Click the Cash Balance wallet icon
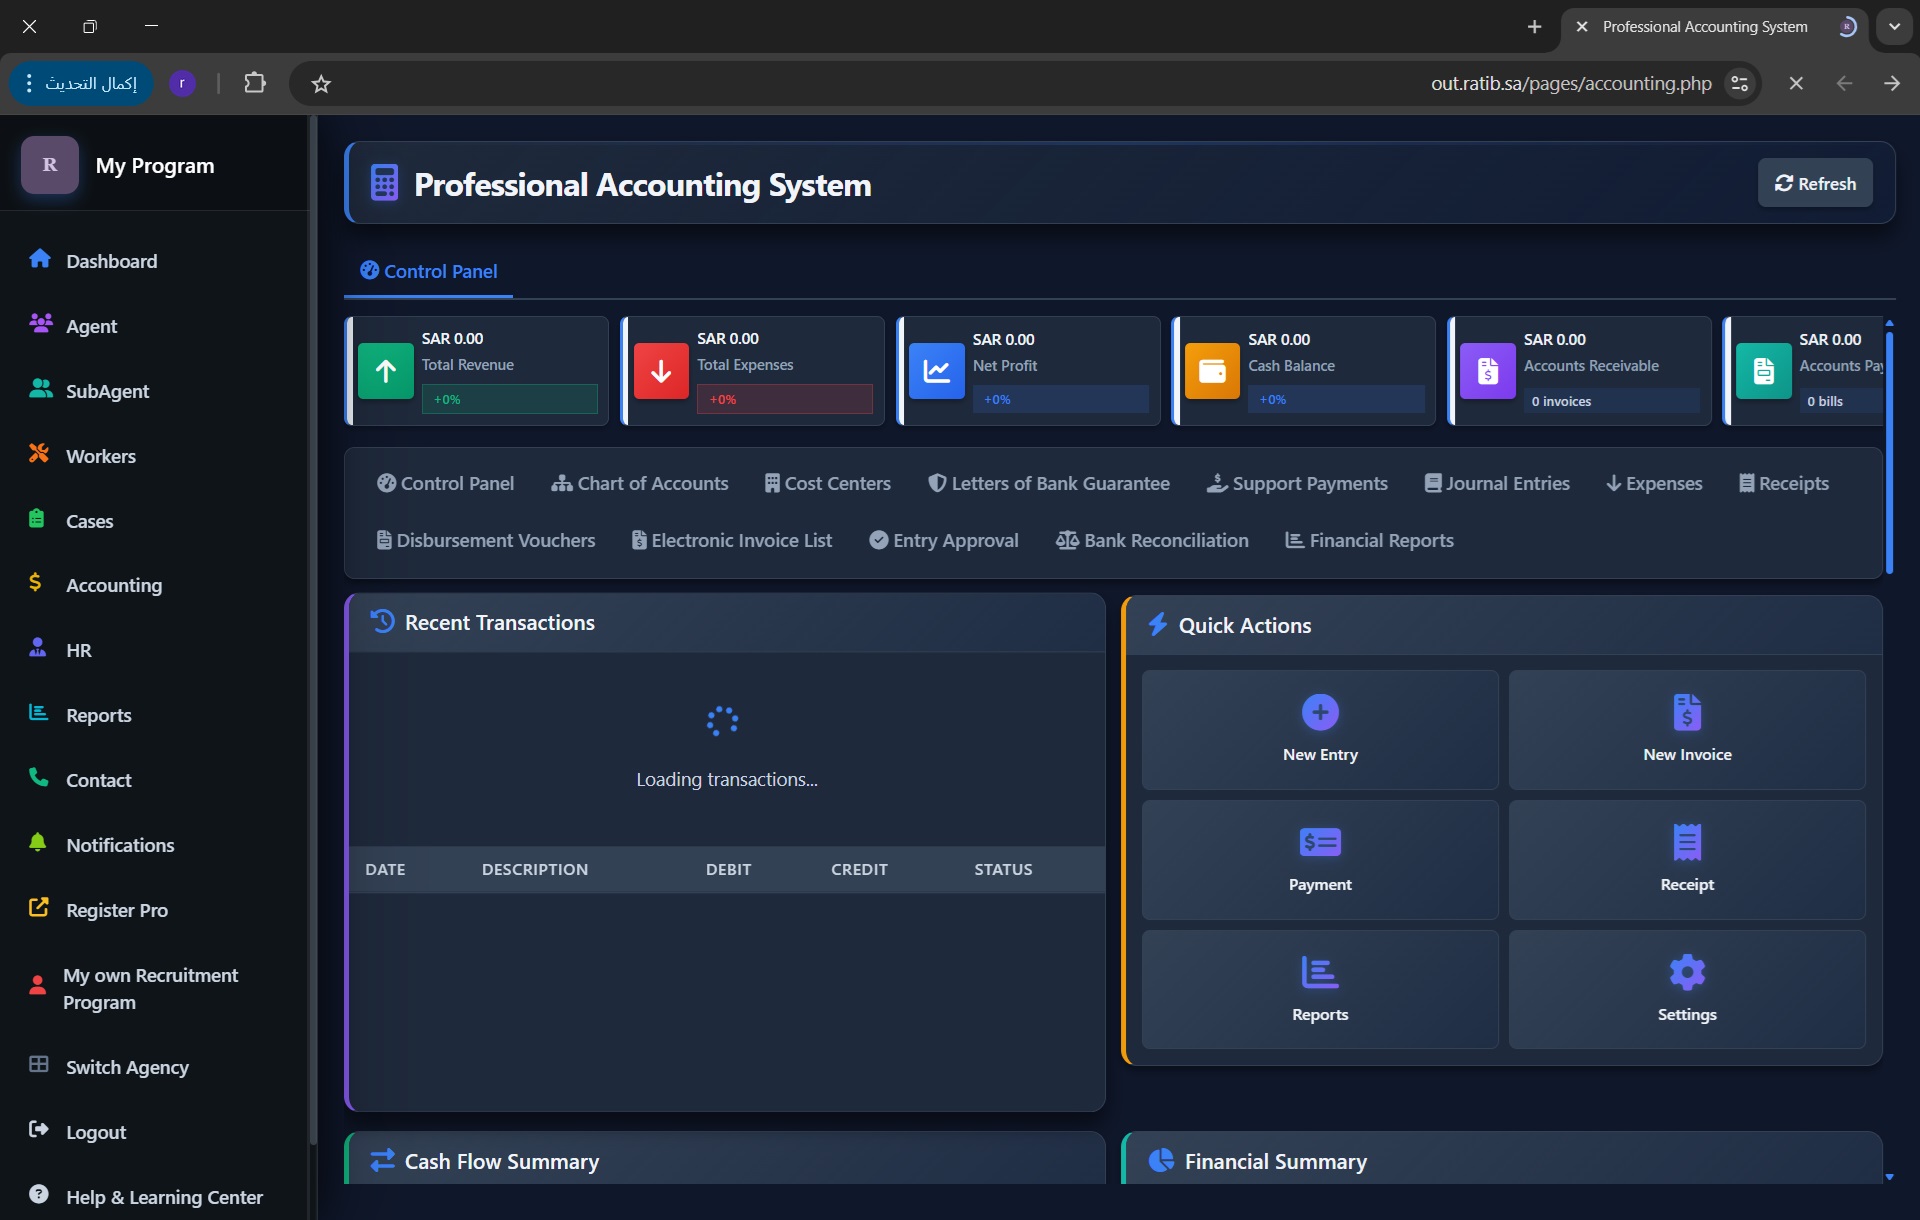 [x=1212, y=371]
